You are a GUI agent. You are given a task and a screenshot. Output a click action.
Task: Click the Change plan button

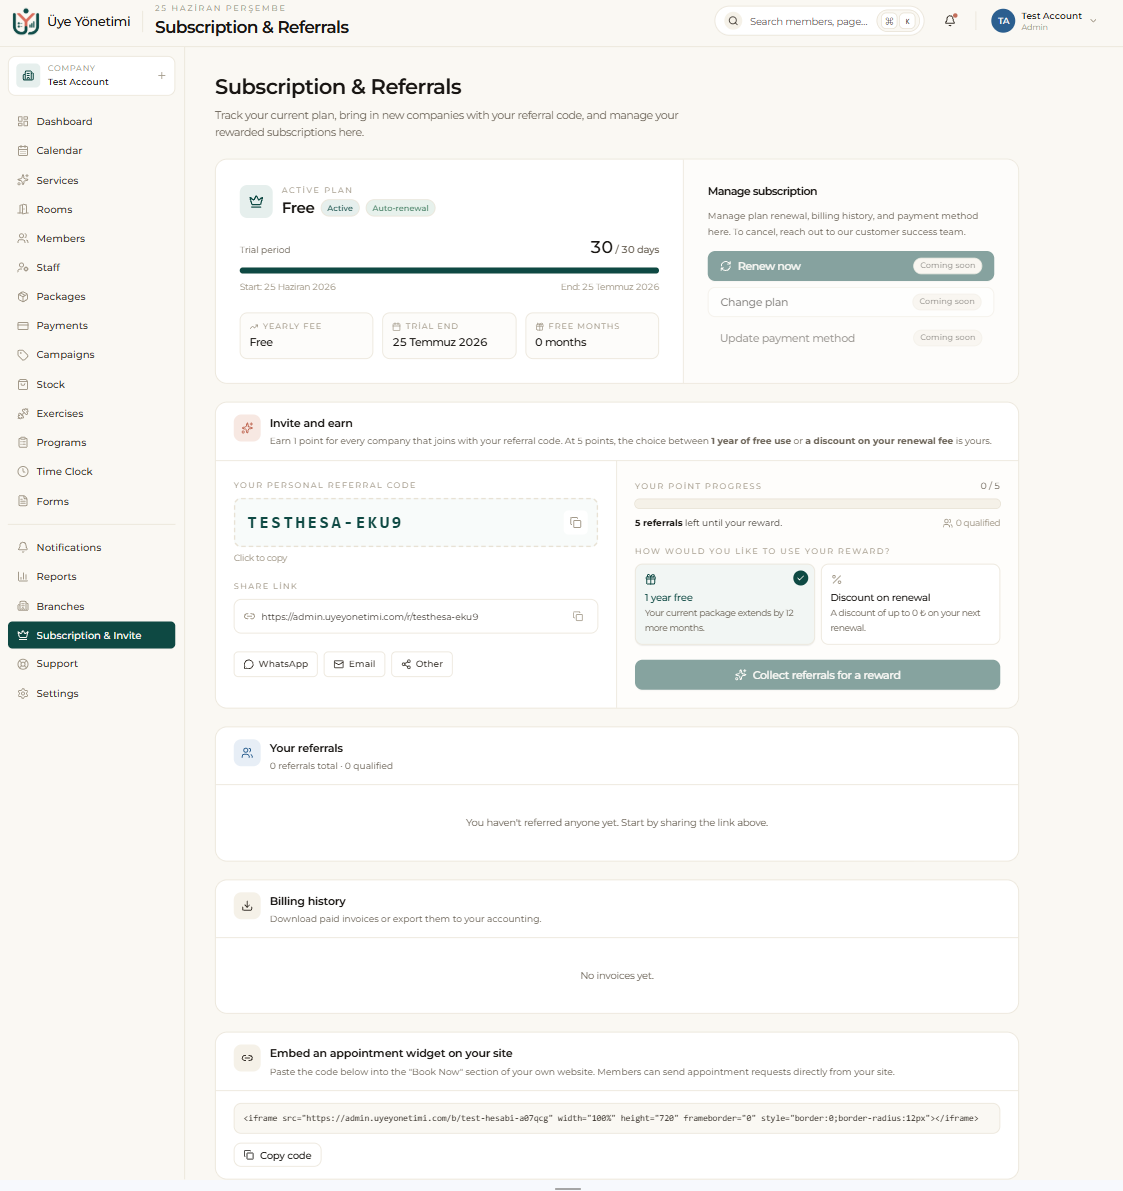(850, 302)
